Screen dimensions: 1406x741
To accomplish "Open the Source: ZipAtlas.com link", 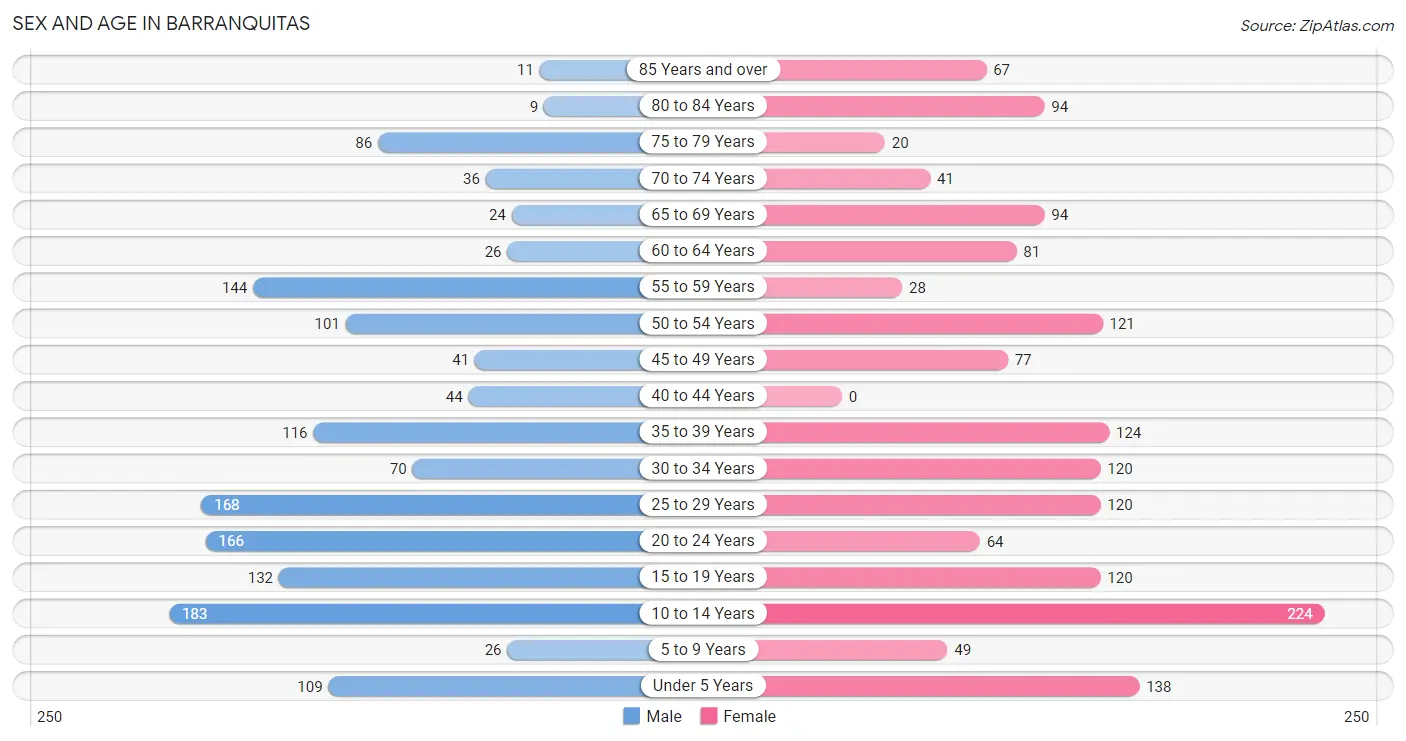I will point(1317,25).
